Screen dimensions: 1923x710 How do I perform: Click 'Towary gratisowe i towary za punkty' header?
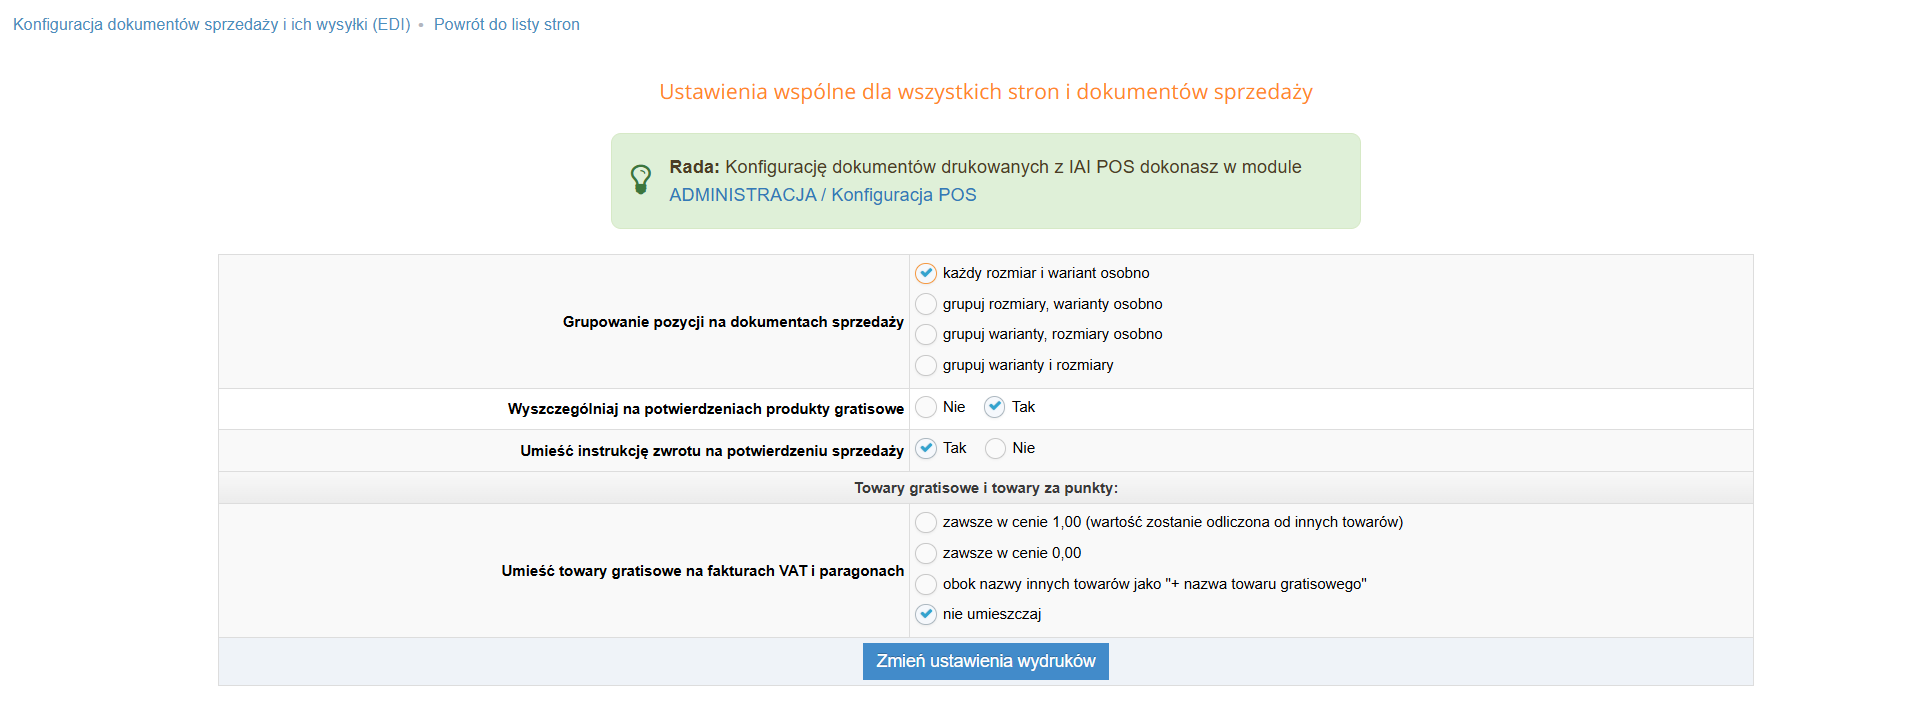tap(986, 488)
